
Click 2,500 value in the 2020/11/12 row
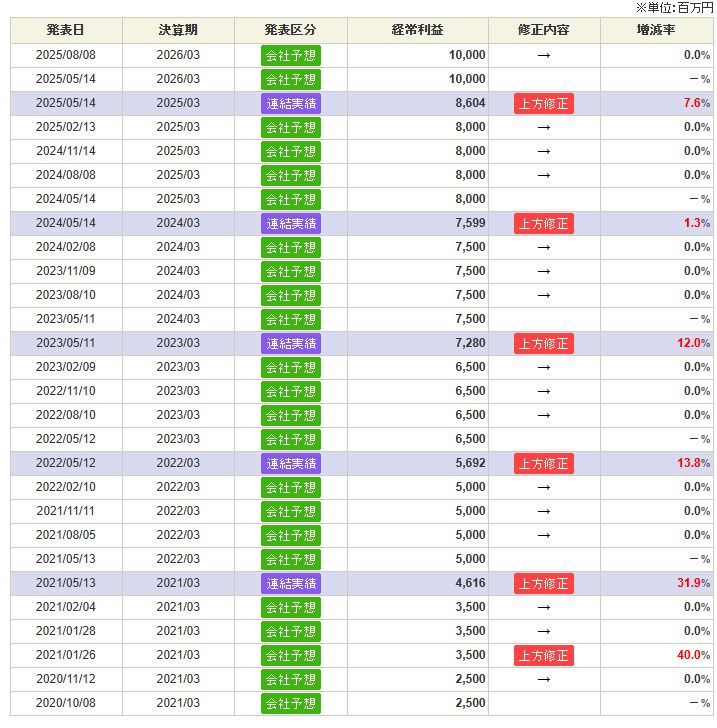(470, 679)
